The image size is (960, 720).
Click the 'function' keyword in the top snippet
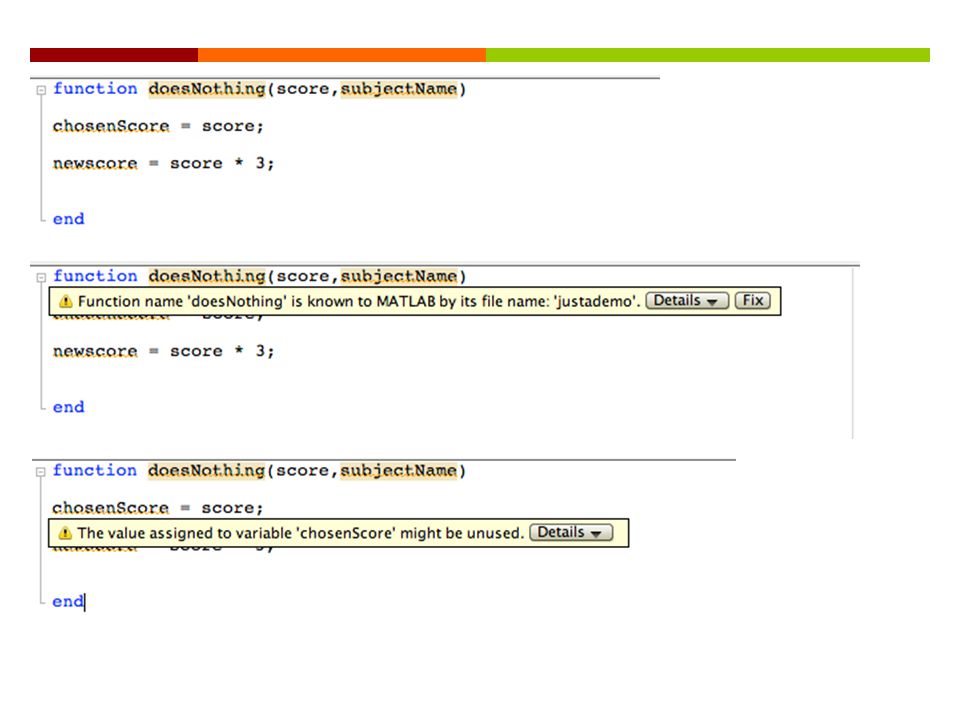(x=95, y=89)
